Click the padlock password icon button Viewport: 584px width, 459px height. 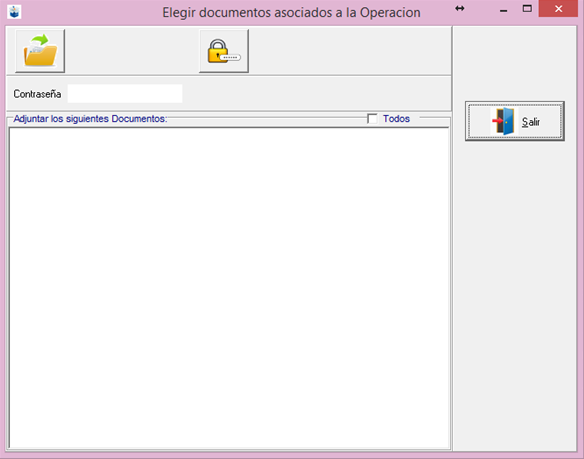pyautogui.click(x=224, y=51)
